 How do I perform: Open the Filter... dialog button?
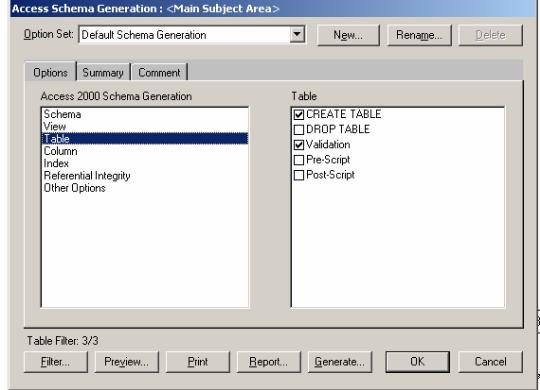(x=56, y=362)
